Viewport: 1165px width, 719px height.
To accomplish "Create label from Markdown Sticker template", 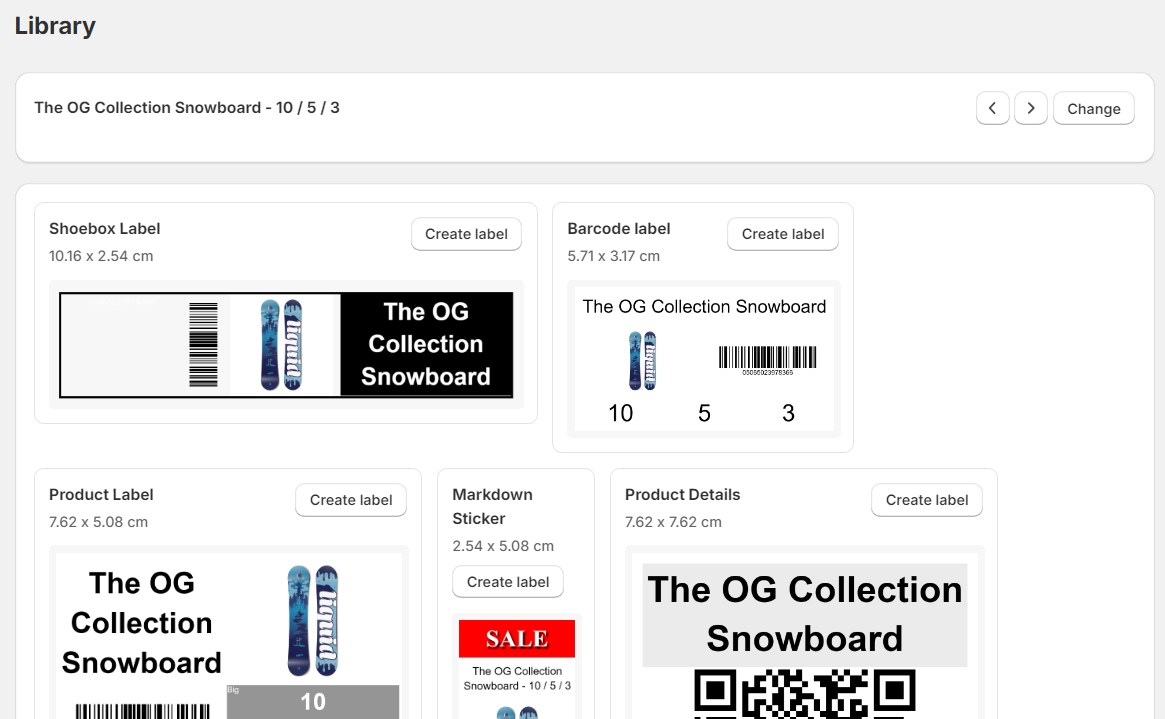I will [508, 582].
